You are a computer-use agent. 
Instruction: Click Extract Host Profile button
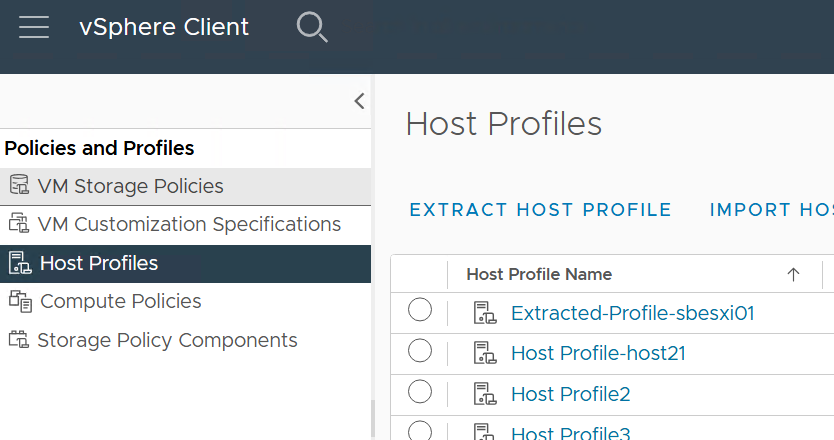pos(541,210)
